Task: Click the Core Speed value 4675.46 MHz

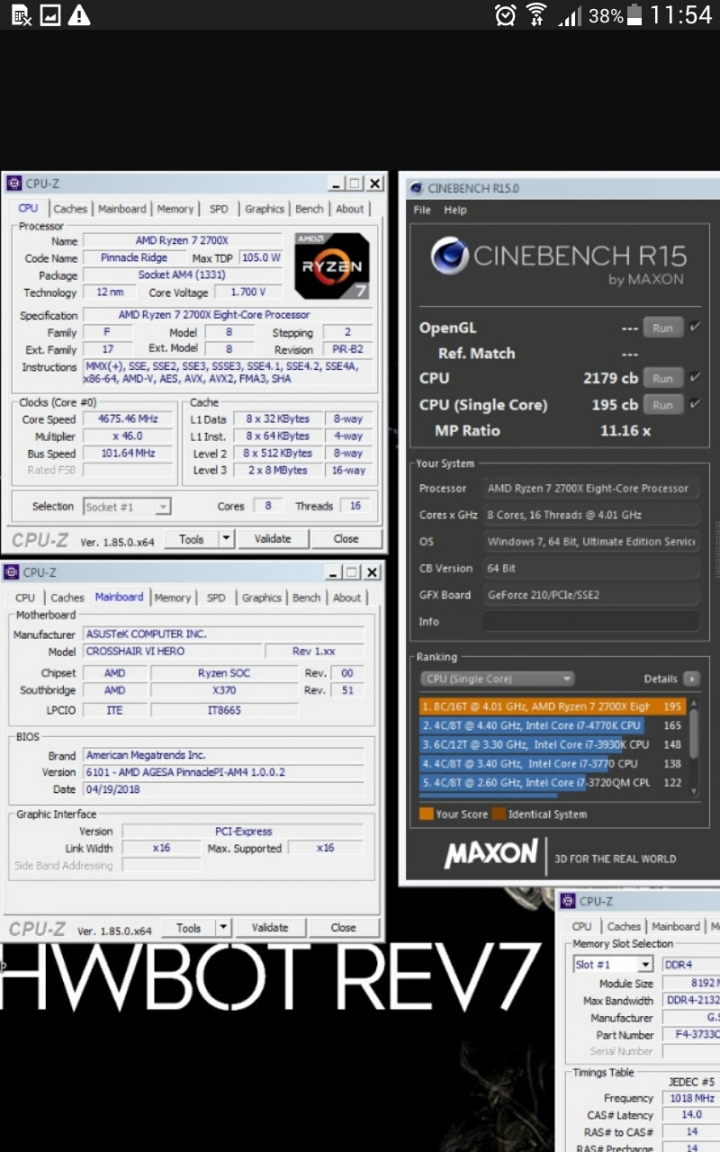Action: point(128,420)
